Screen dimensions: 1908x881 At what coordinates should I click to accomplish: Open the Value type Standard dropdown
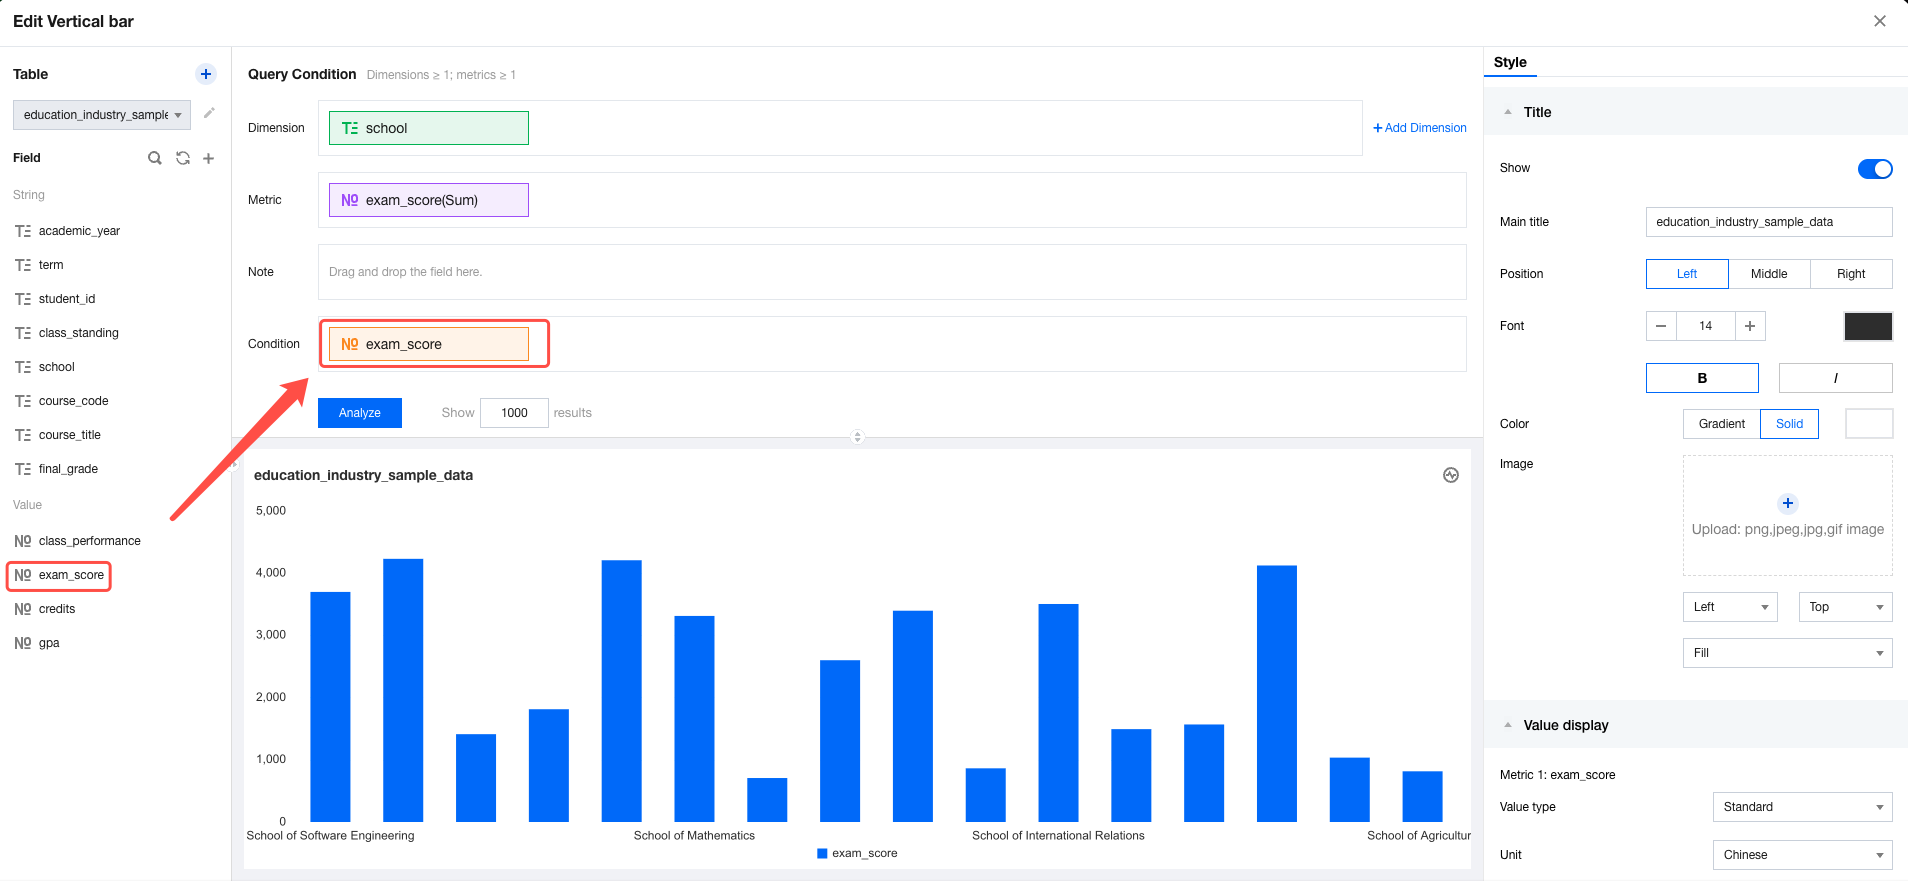click(1802, 807)
